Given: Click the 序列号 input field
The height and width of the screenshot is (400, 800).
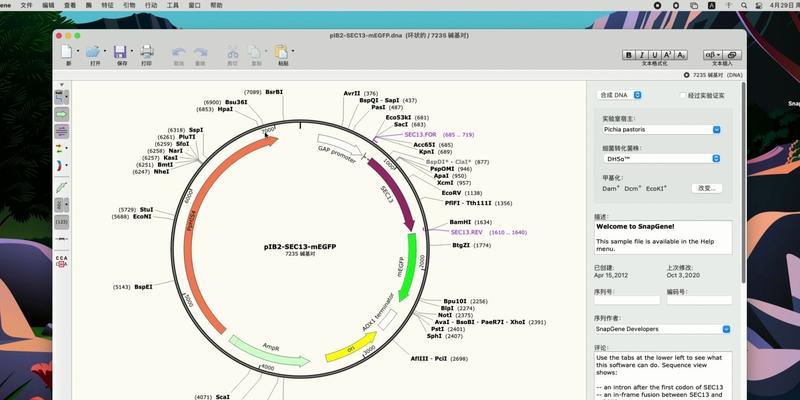Looking at the screenshot, I should click(x=627, y=300).
